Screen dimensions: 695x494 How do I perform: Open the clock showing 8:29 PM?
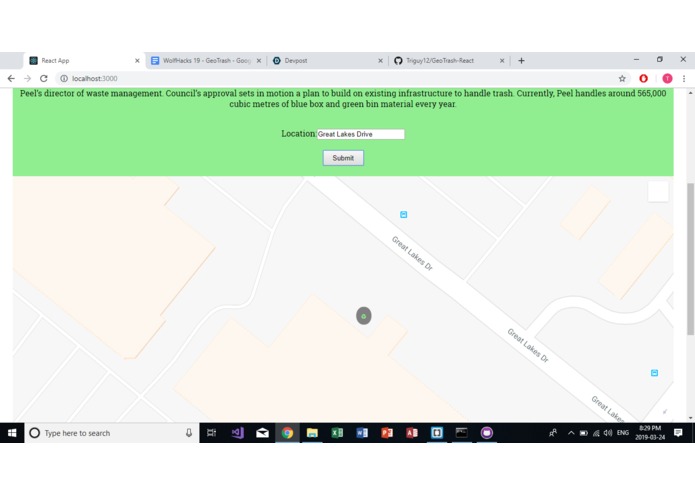[650, 433]
